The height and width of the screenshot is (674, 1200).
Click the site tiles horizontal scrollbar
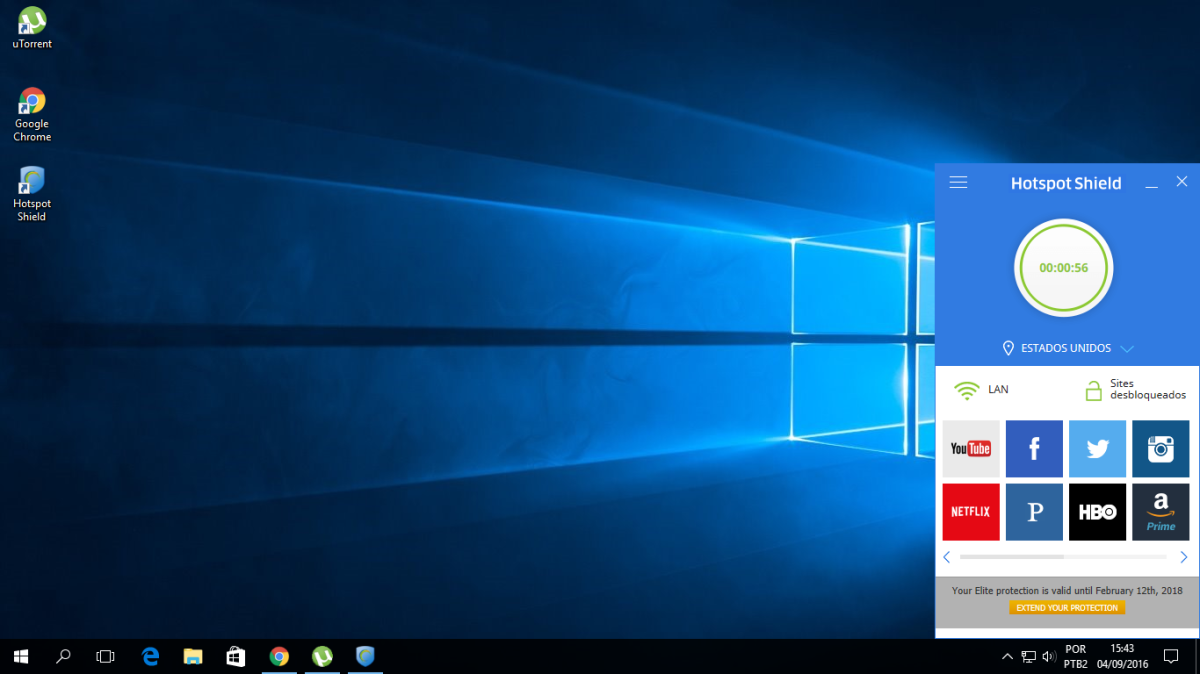1063,557
